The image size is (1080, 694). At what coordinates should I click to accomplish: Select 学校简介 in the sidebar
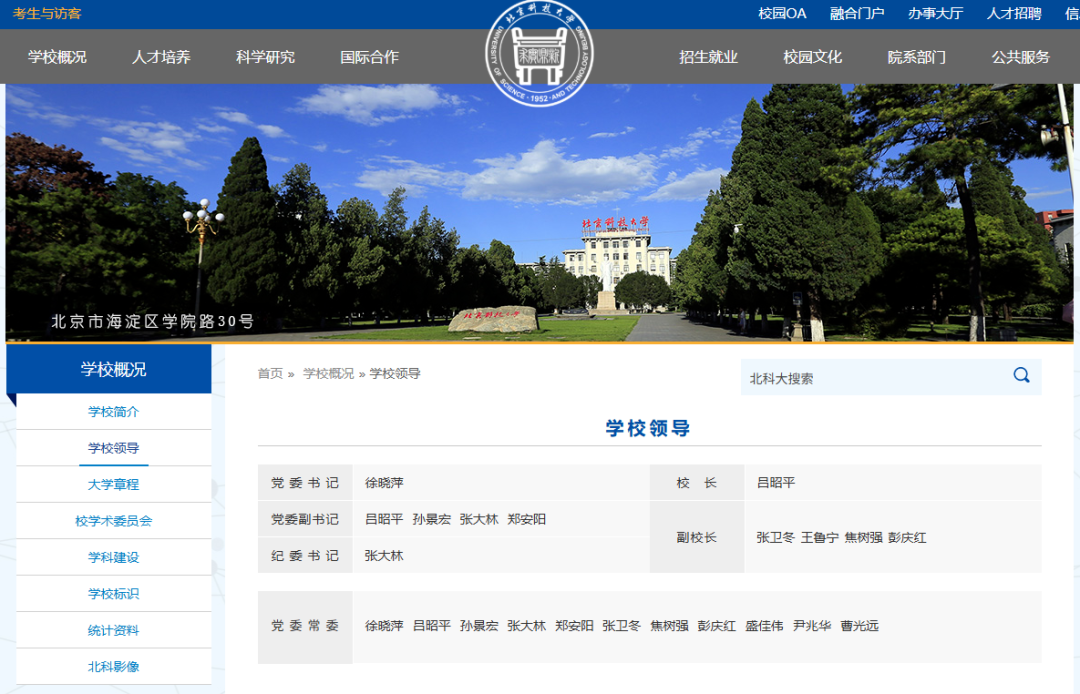coord(113,411)
